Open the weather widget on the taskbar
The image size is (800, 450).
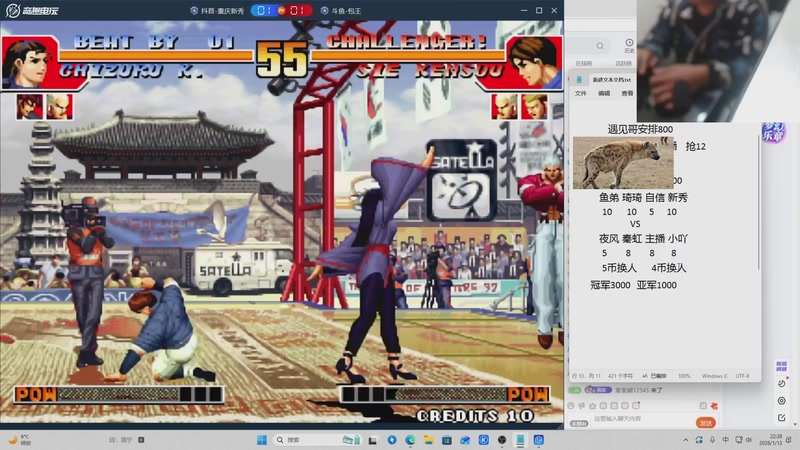19,440
